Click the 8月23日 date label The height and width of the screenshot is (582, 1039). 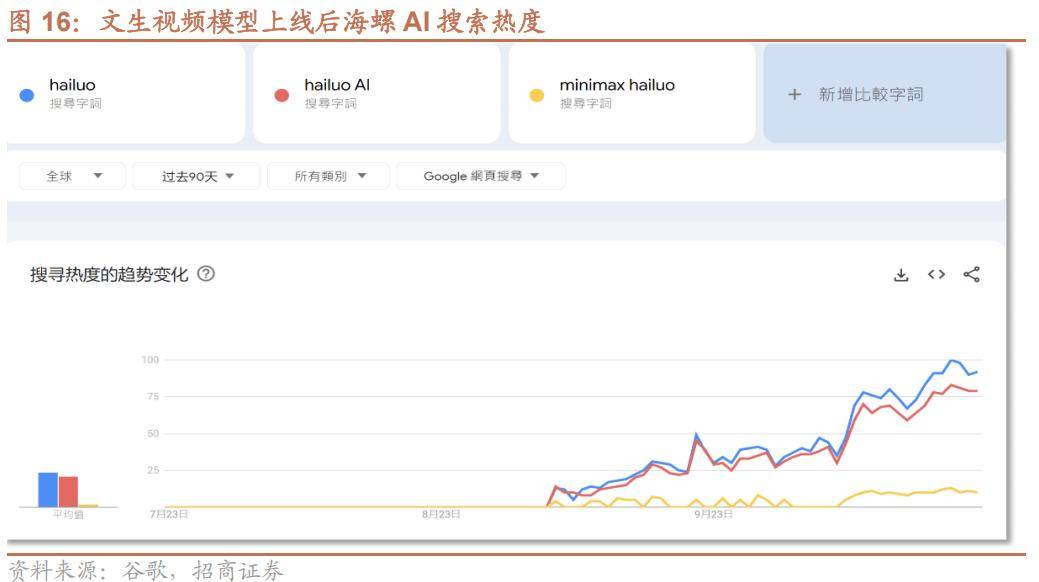tap(441, 514)
